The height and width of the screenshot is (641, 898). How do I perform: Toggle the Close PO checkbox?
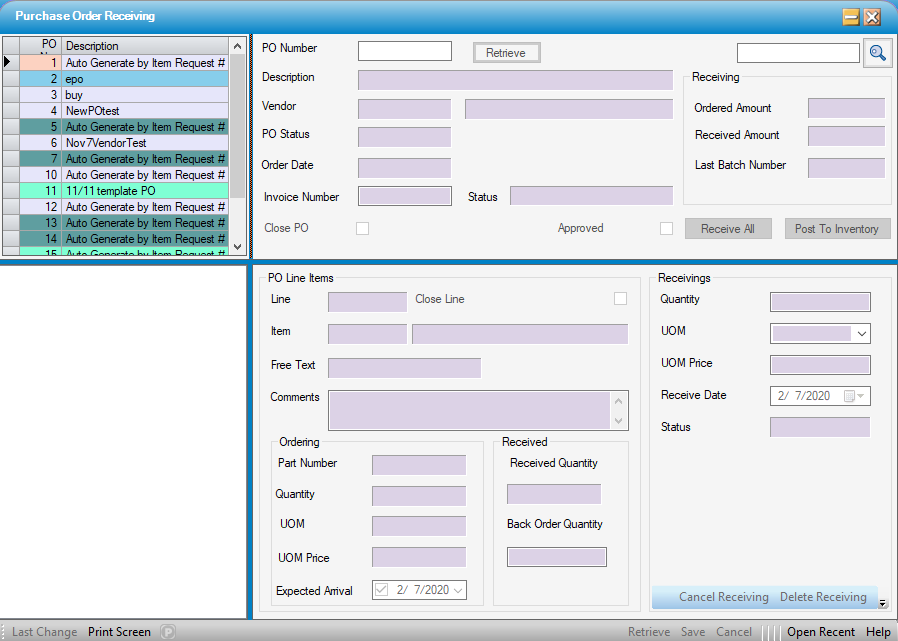click(363, 228)
